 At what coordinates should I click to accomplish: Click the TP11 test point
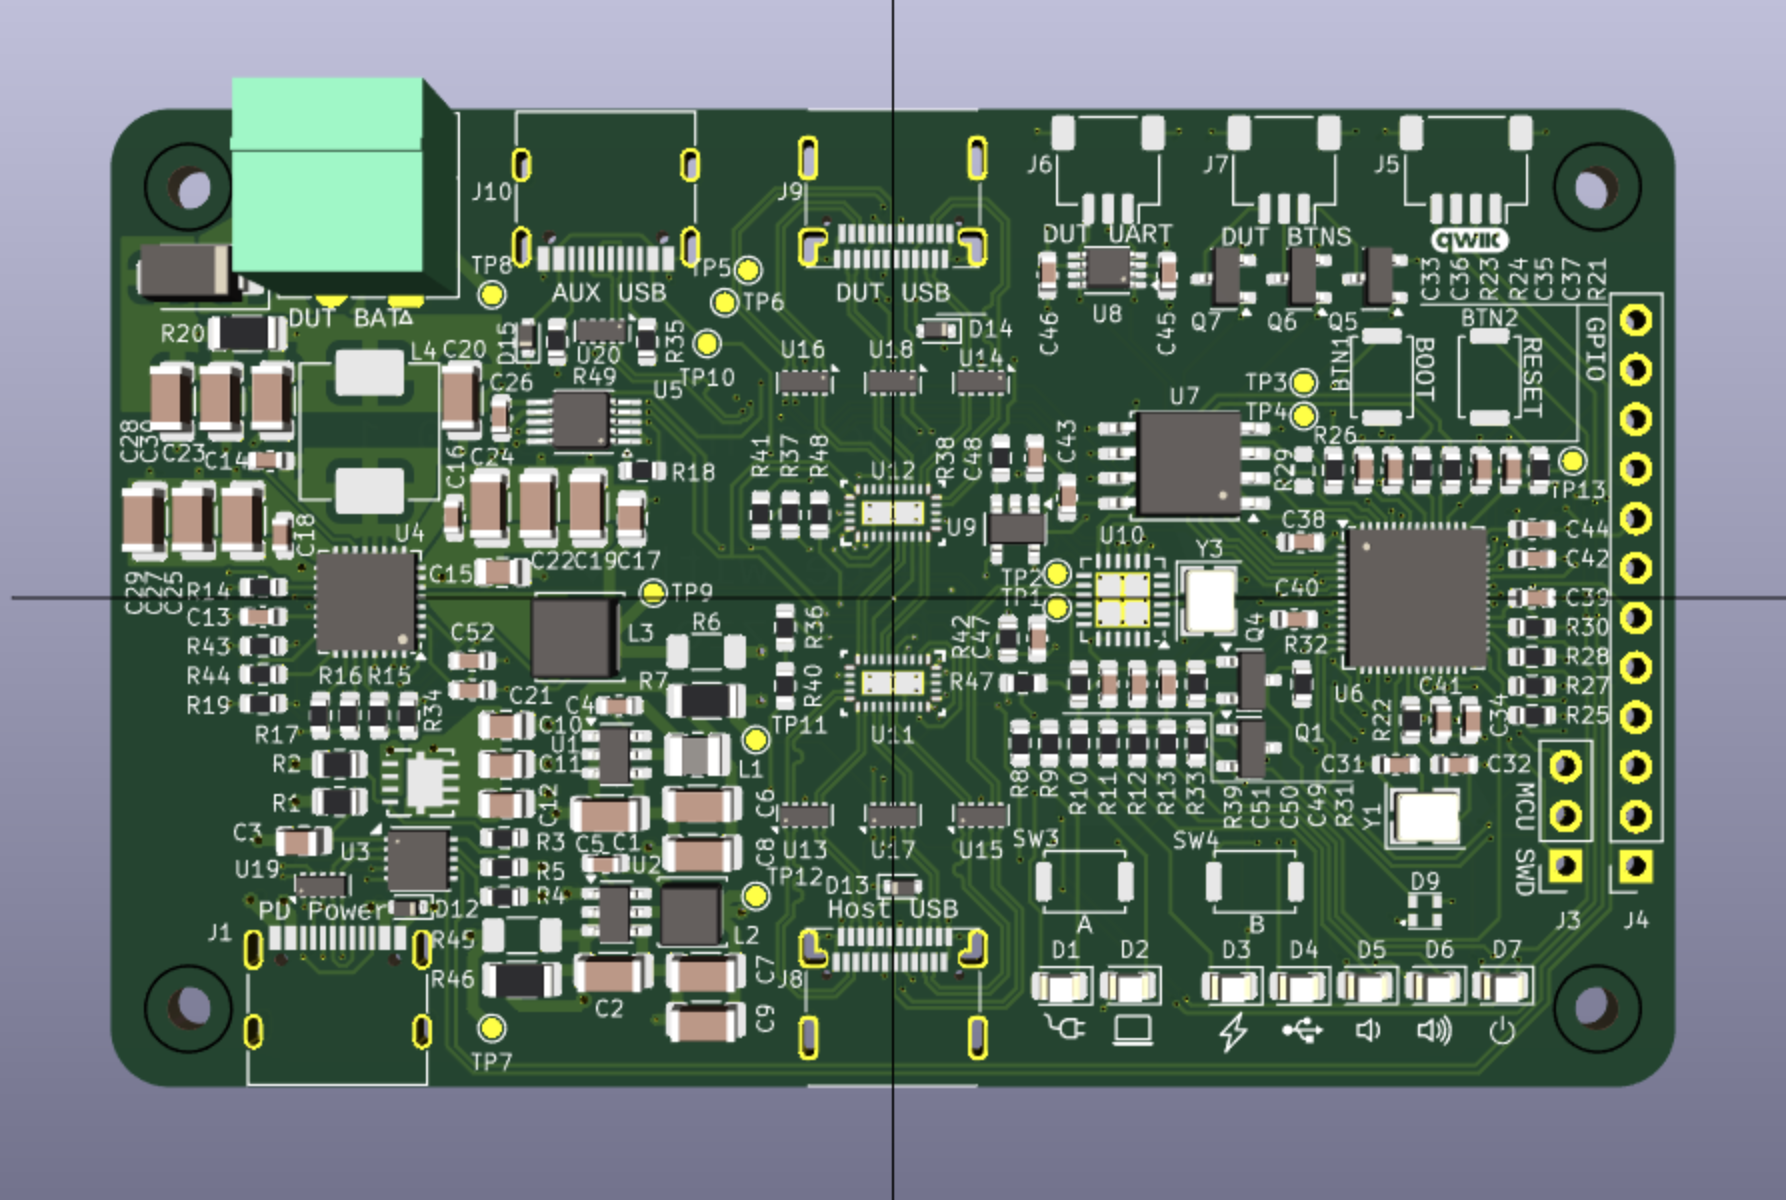tap(756, 740)
